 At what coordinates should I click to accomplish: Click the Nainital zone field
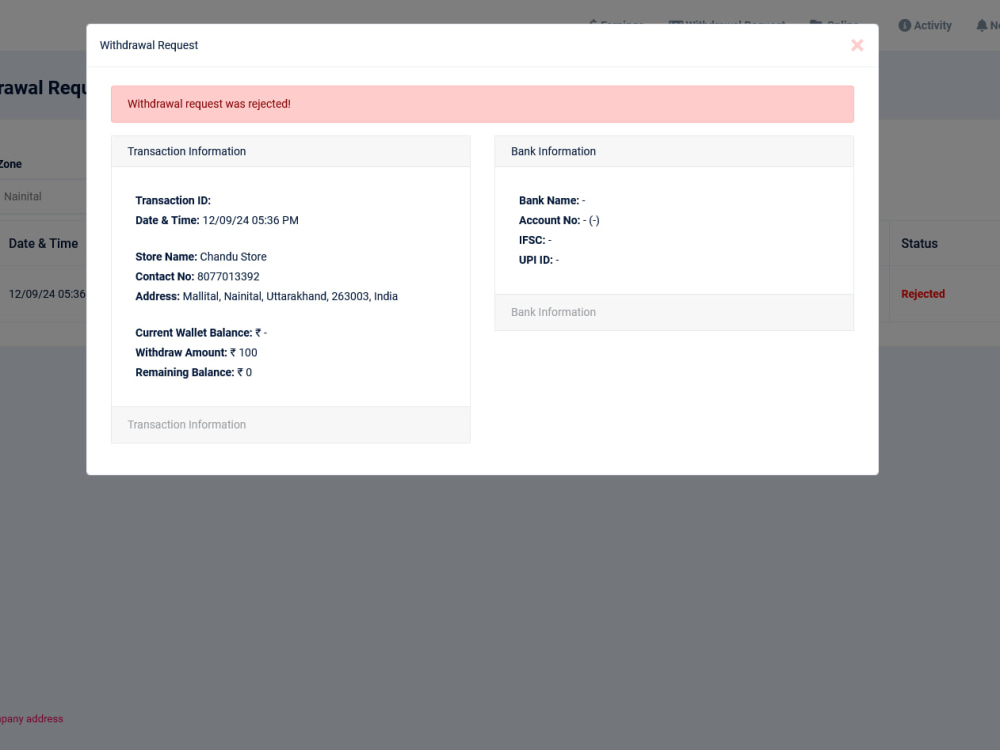(43, 196)
